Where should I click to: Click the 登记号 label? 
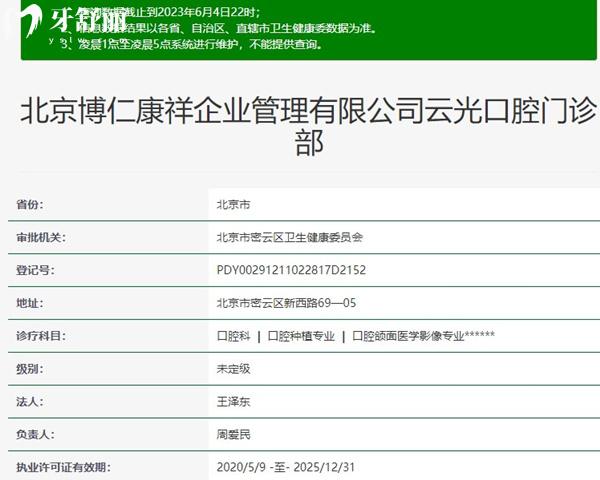click(35, 270)
